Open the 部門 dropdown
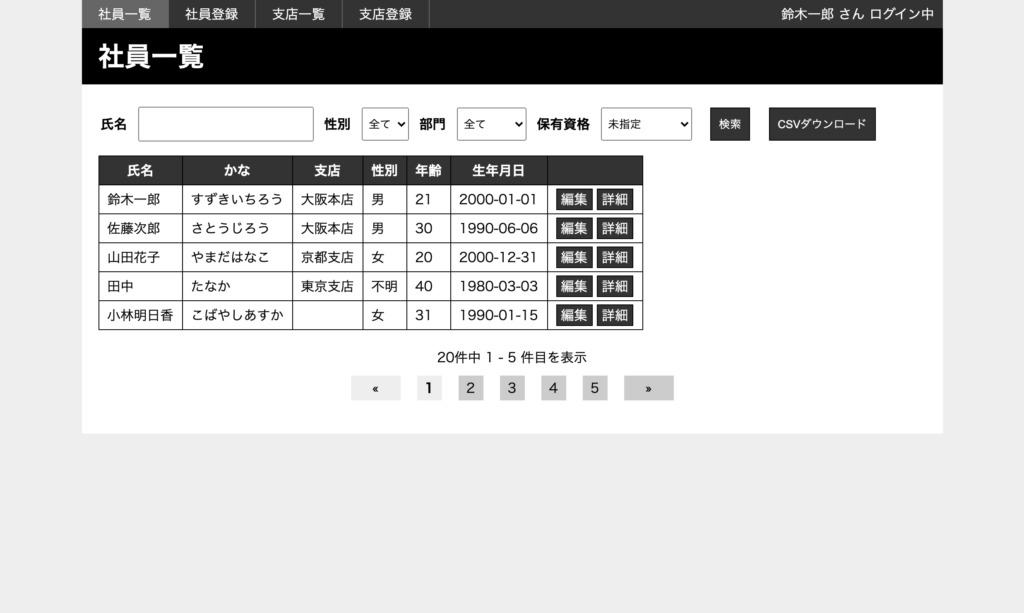 click(x=491, y=124)
